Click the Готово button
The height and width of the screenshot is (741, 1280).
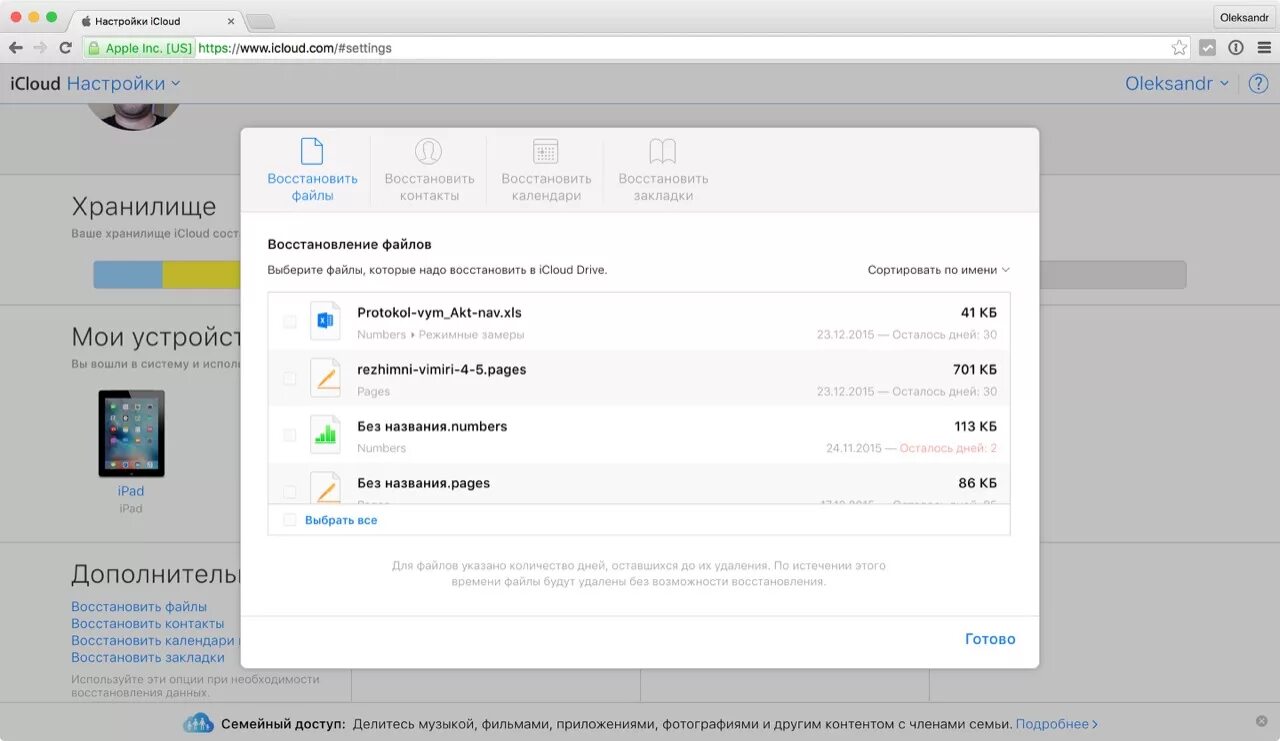(990, 639)
